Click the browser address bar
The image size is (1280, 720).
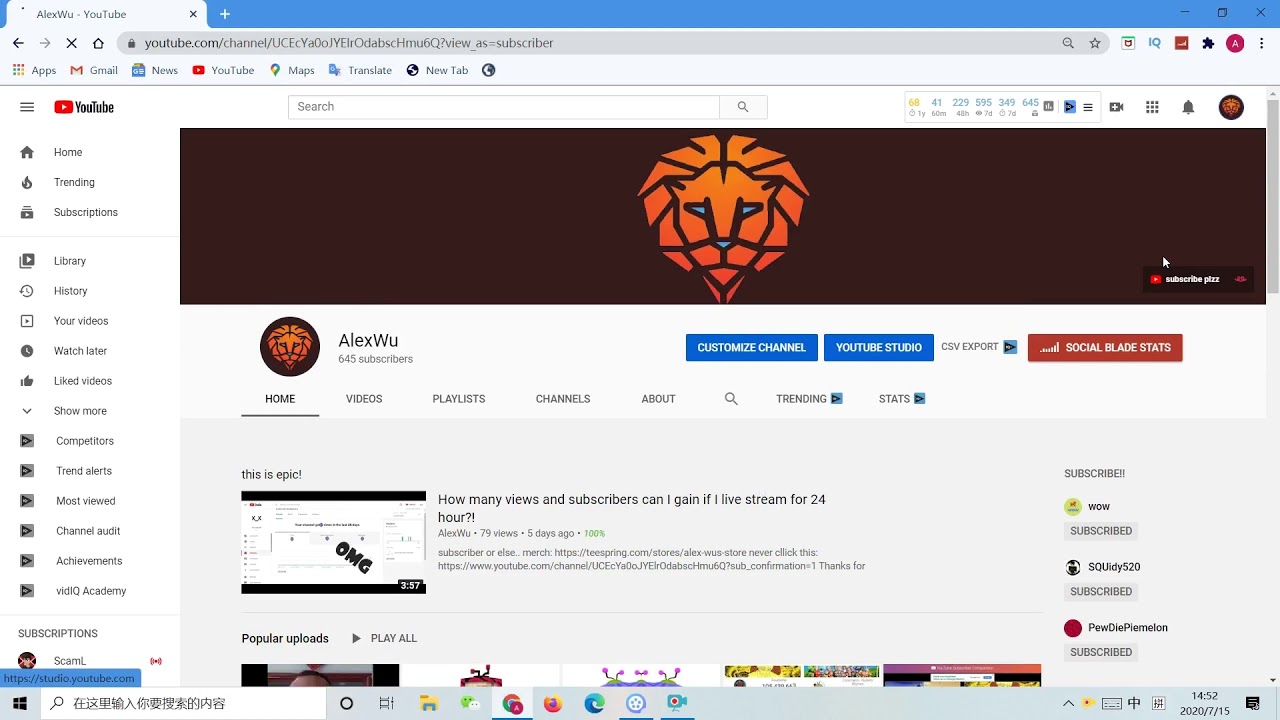coord(600,43)
